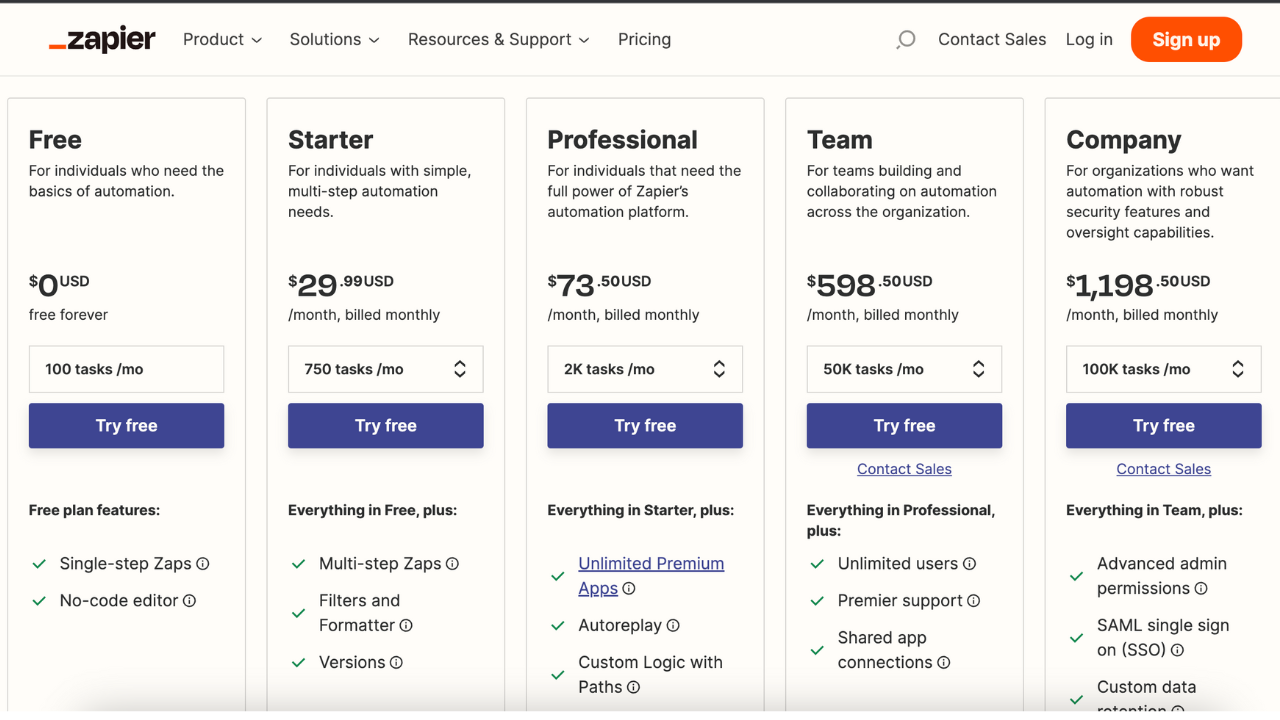Click Log in
The image size is (1280, 720).
tap(1089, 40)
